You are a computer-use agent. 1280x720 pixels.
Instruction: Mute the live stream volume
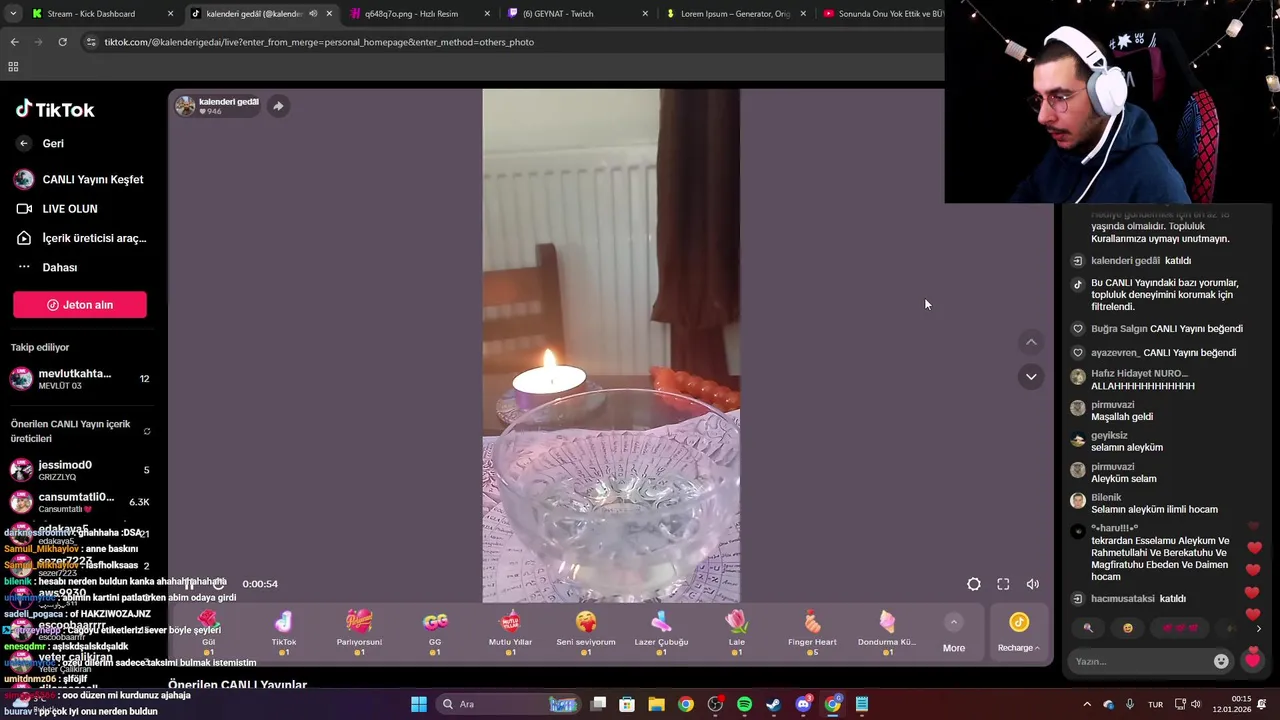coord(1033,584)
